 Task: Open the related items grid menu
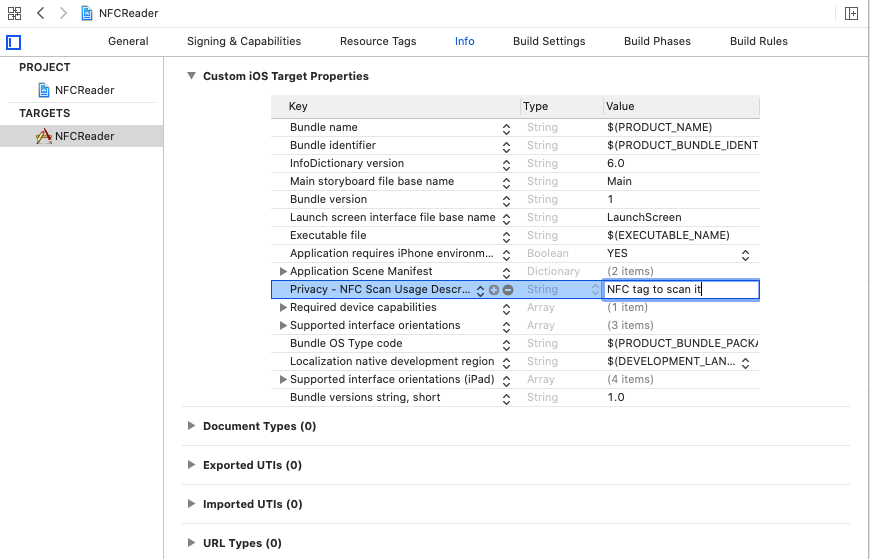14,13
